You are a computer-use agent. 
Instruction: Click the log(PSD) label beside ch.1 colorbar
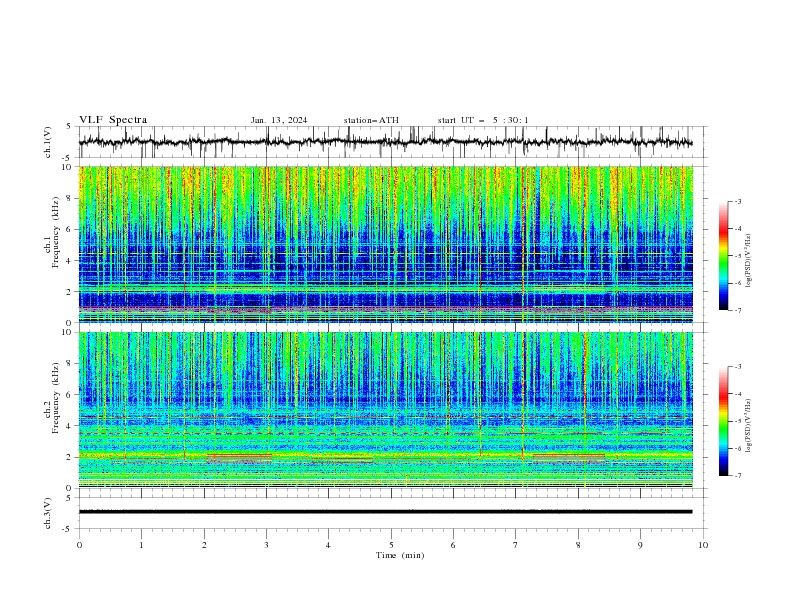coord(749,261)
